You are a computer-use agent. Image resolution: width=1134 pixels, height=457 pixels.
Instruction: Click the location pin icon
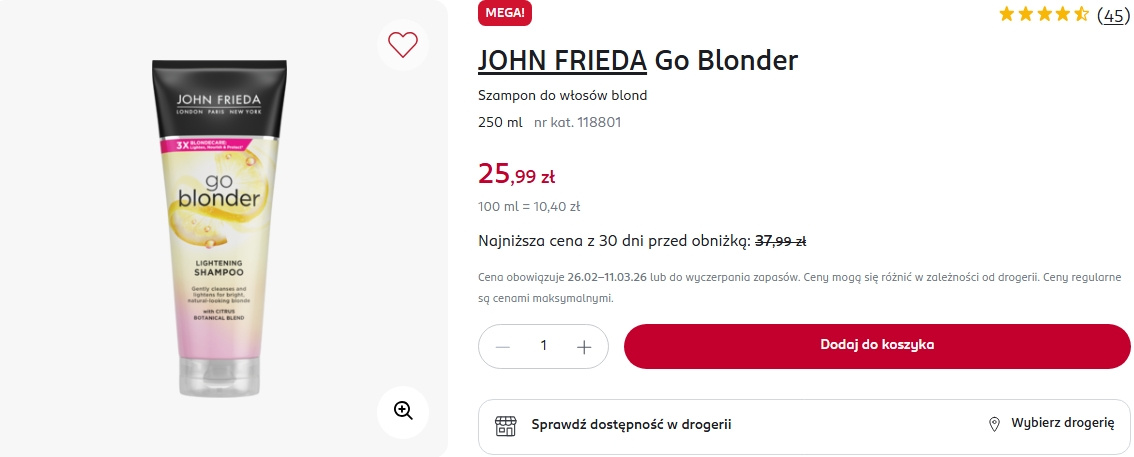pyautogui.click(x=994, y=424)
